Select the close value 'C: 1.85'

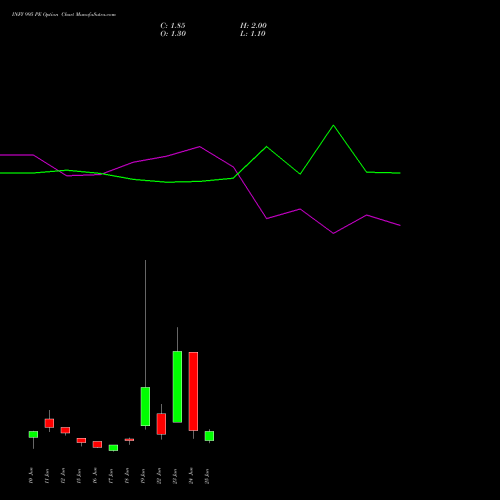173,26
